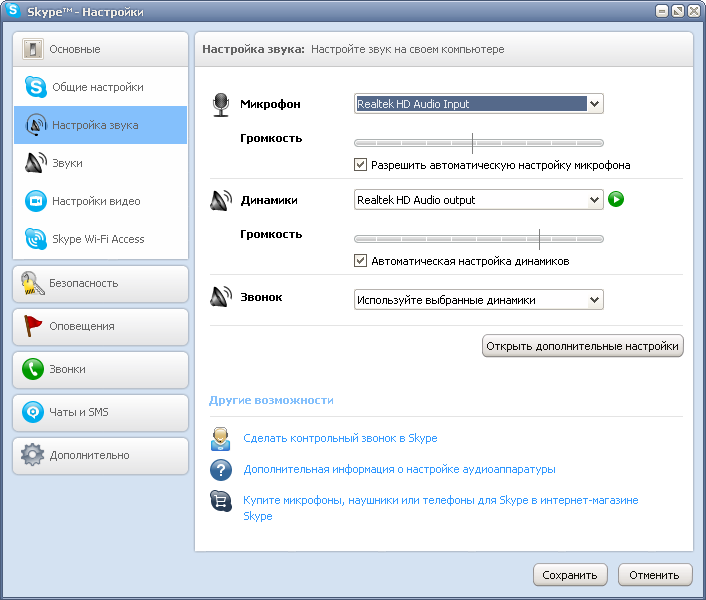Click the Skype logo in the title bar
The width and height of the screenshot is (706, 600).
[x=13, y=10]
